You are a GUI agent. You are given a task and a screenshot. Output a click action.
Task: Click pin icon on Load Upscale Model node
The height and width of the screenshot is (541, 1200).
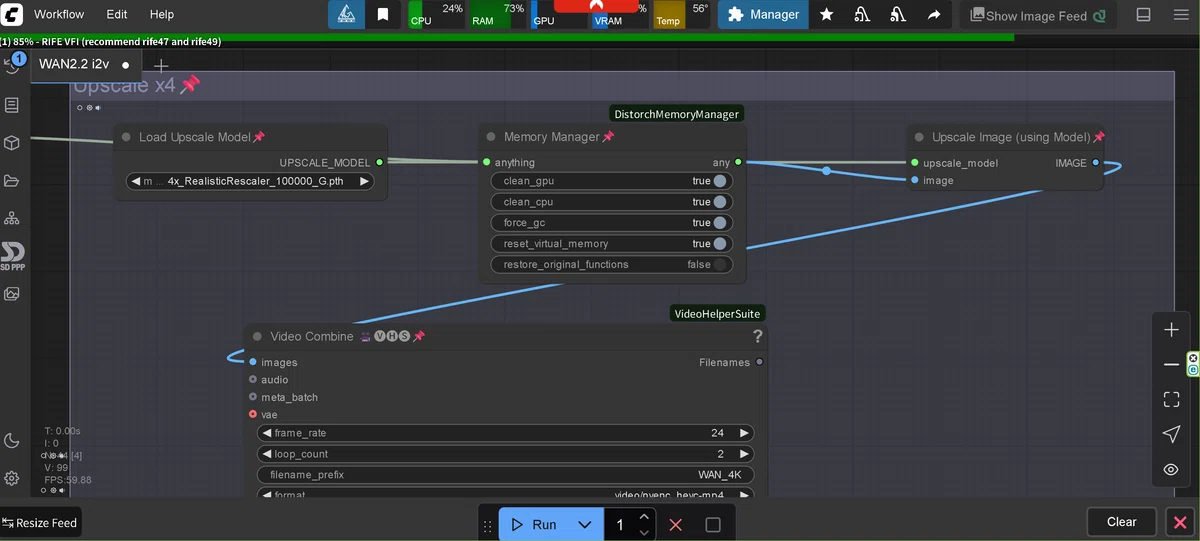click(259, 137)
